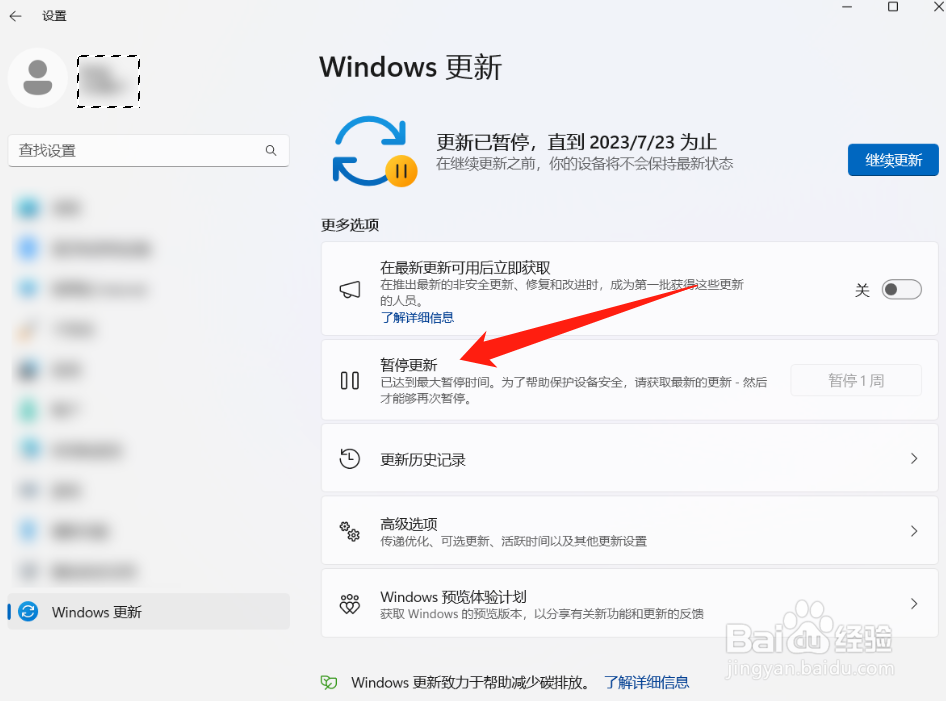Click the update history clock icon
946x701 pixels.
click(350, 459)
